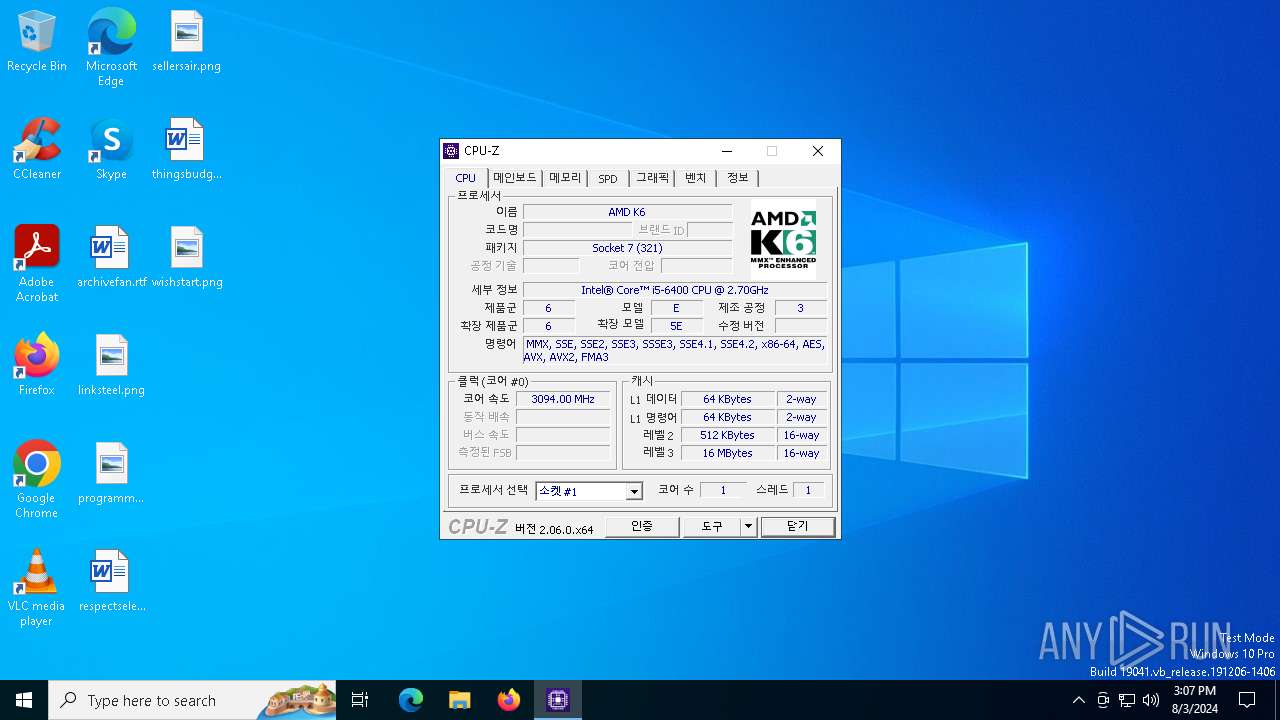This screenshot has height=720, width=1280.
Task: Switch to the CPU tab
Action: click(x=466, y=178)
